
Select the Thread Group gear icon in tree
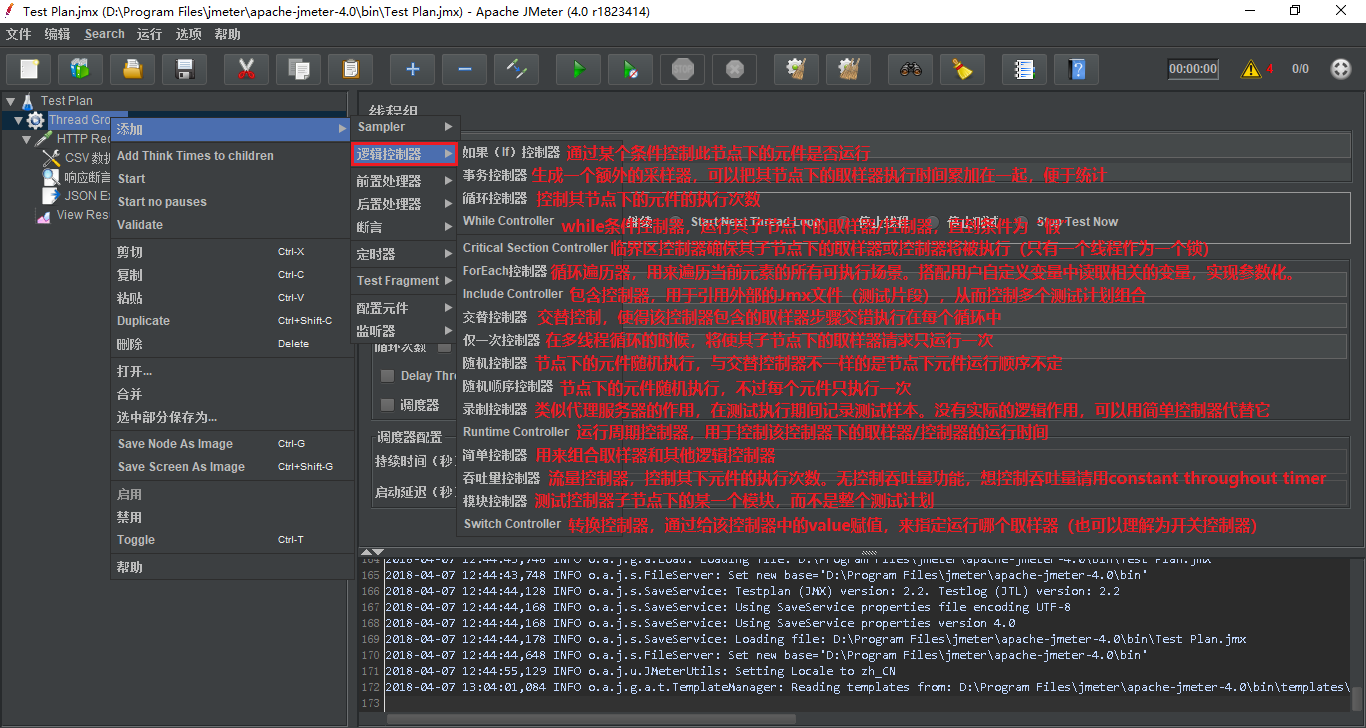click(35, 120)
